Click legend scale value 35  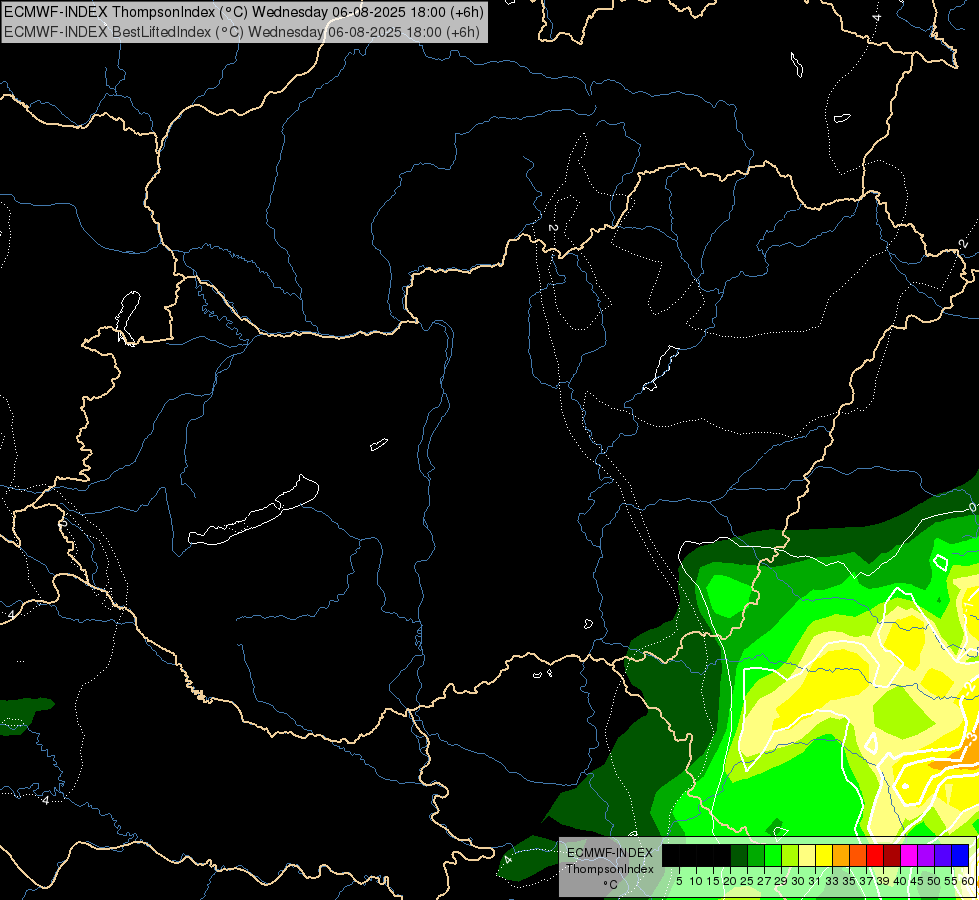coord(850,881)
